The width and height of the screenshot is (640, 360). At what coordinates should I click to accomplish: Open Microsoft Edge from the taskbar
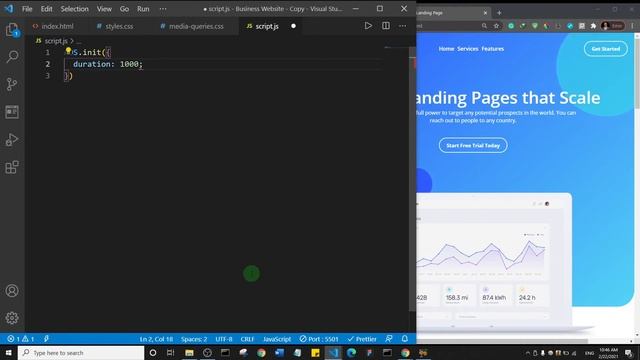pyautogui.click(x=351, y=353)
